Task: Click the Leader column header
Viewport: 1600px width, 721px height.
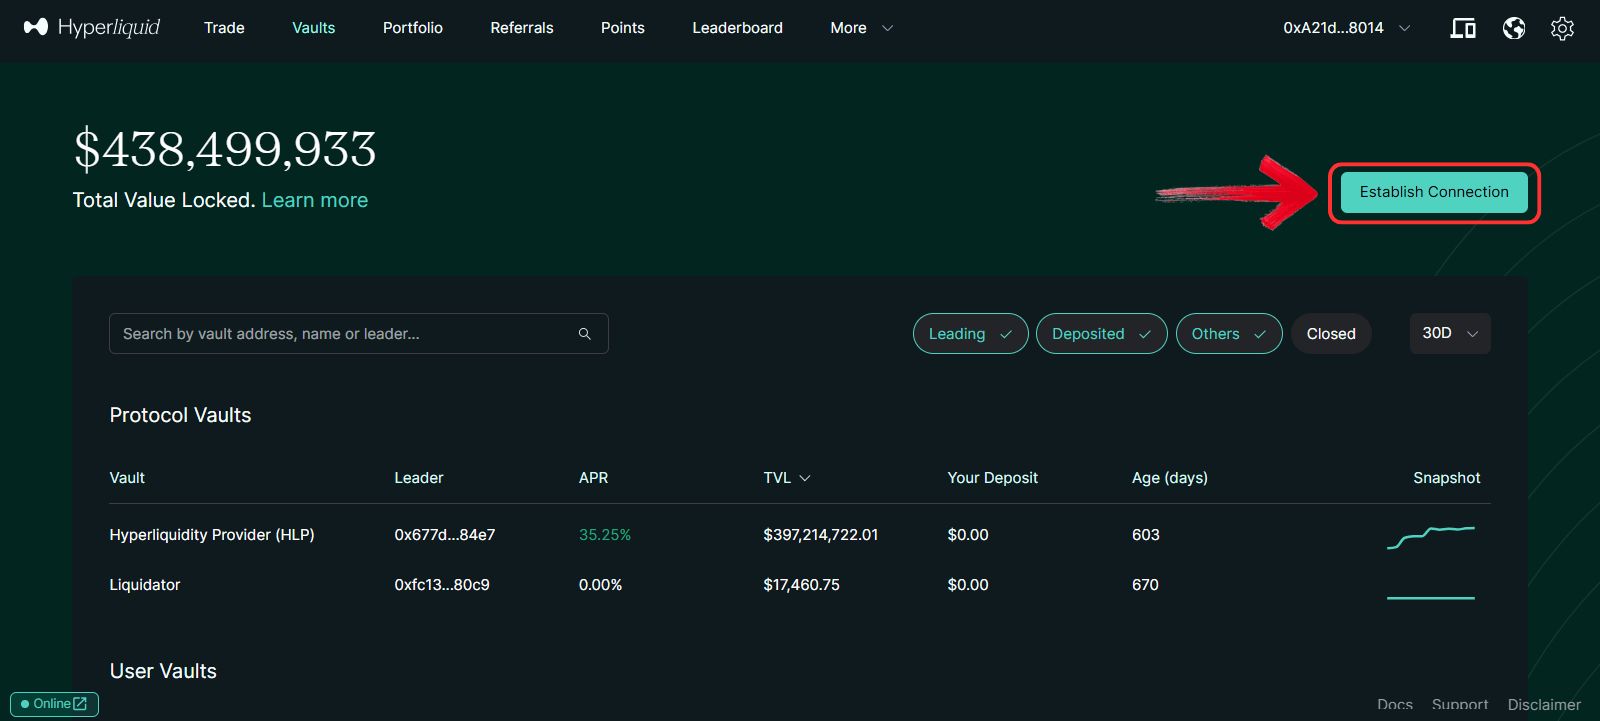Action: coord(419,478)
